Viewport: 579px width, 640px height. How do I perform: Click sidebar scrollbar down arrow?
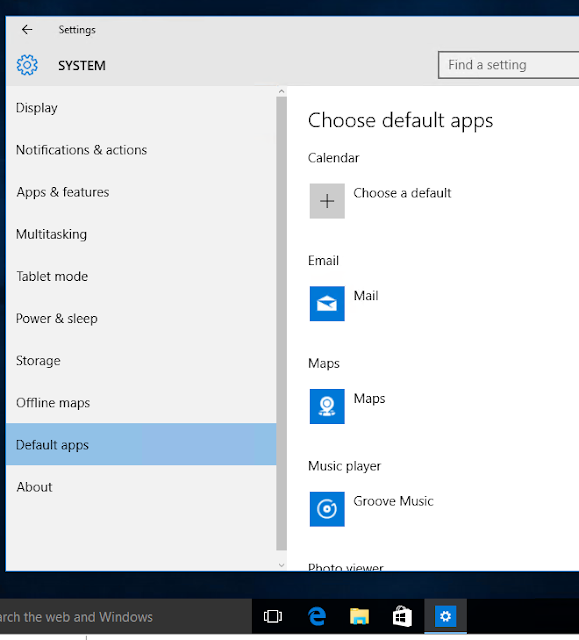(x=281, y=565)
